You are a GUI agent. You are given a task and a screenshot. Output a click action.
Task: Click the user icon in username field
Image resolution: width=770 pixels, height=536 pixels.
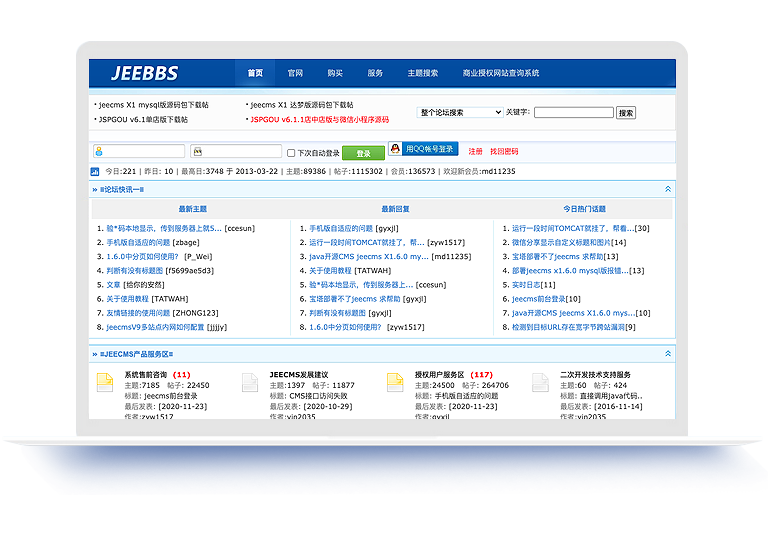pos(99,152)
